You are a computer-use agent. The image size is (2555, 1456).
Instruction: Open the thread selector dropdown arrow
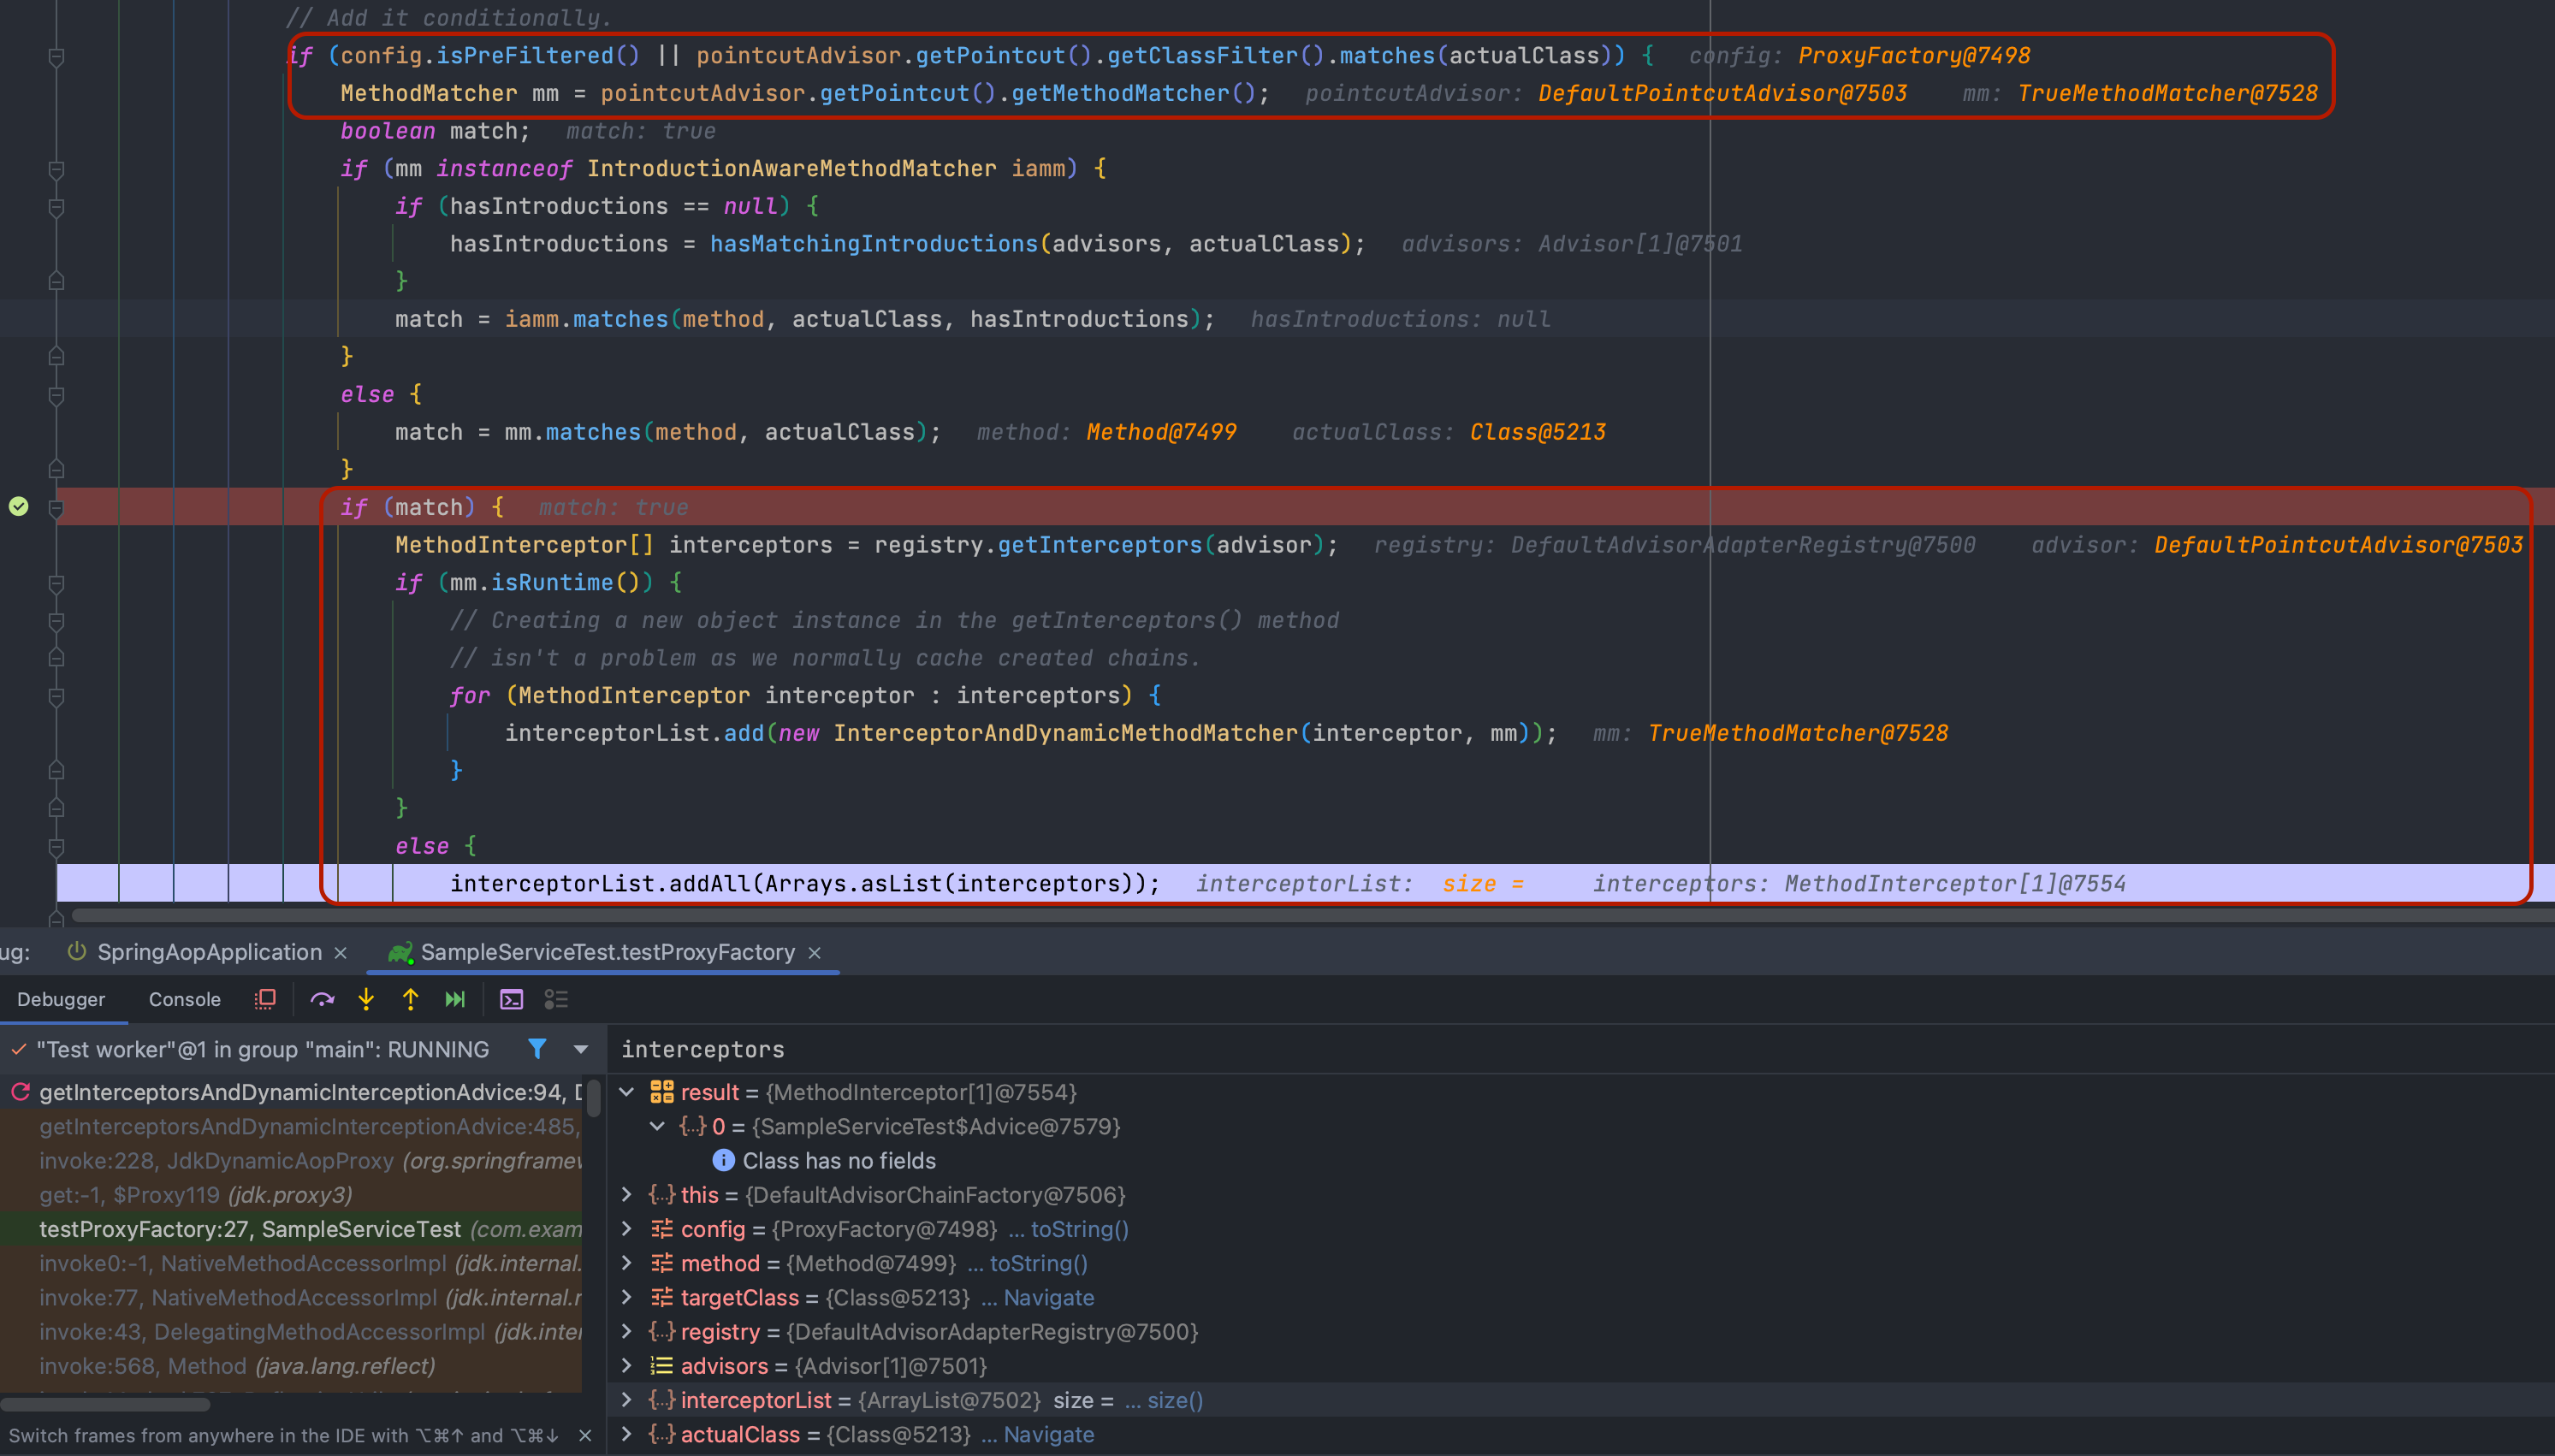click(580, 1049)
